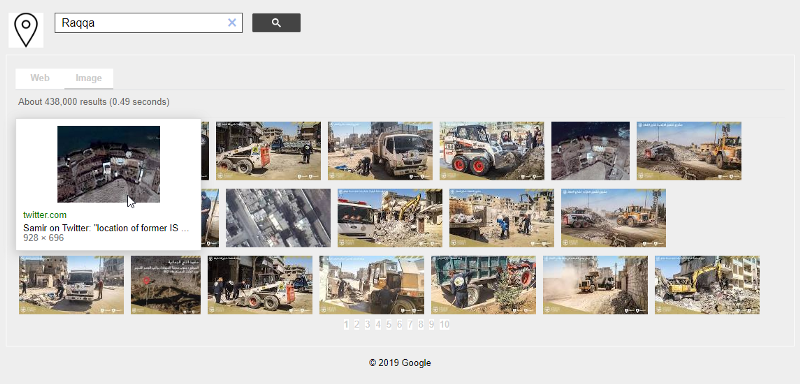
Task: Open the white dump truck thumbnail in top row
Action: (x=380, y=151)
